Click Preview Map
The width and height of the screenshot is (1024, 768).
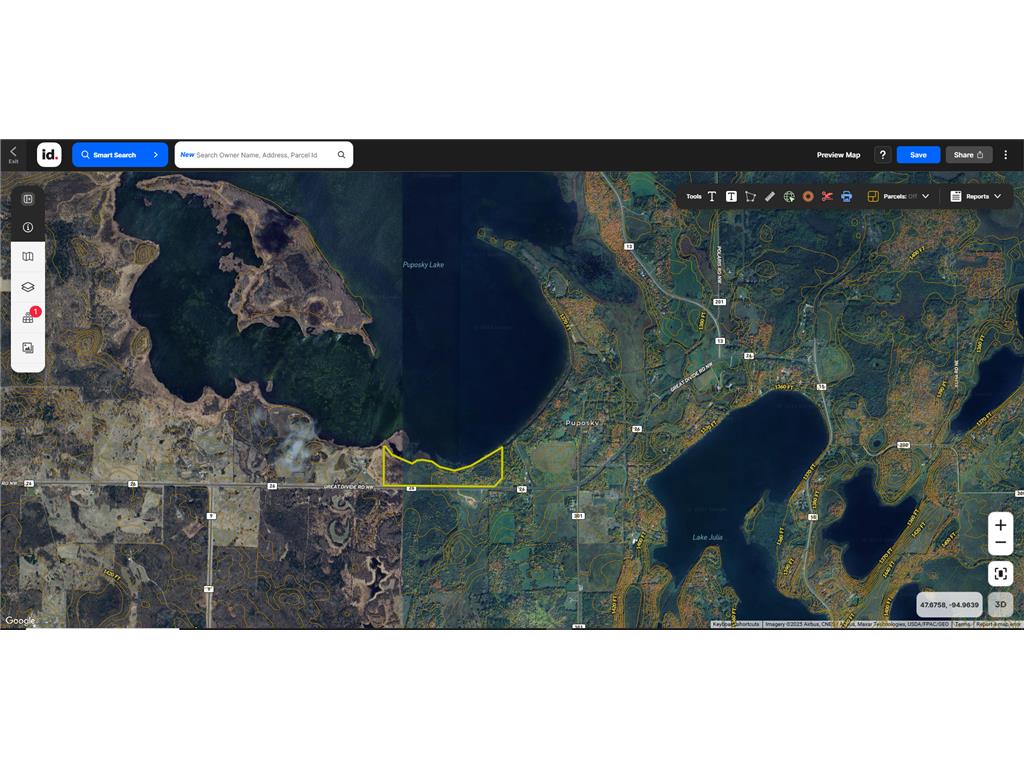(x=838, y=155)
